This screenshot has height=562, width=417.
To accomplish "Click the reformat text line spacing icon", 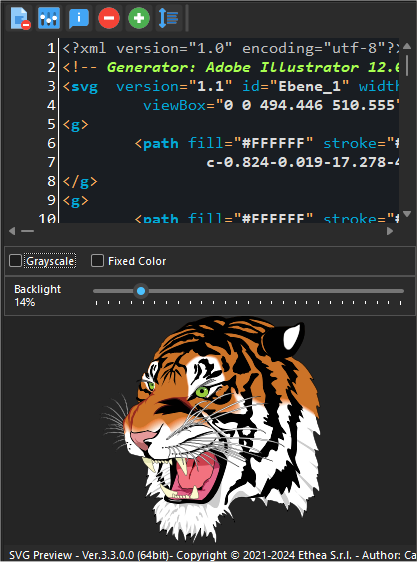I will (x=169, y=18).
